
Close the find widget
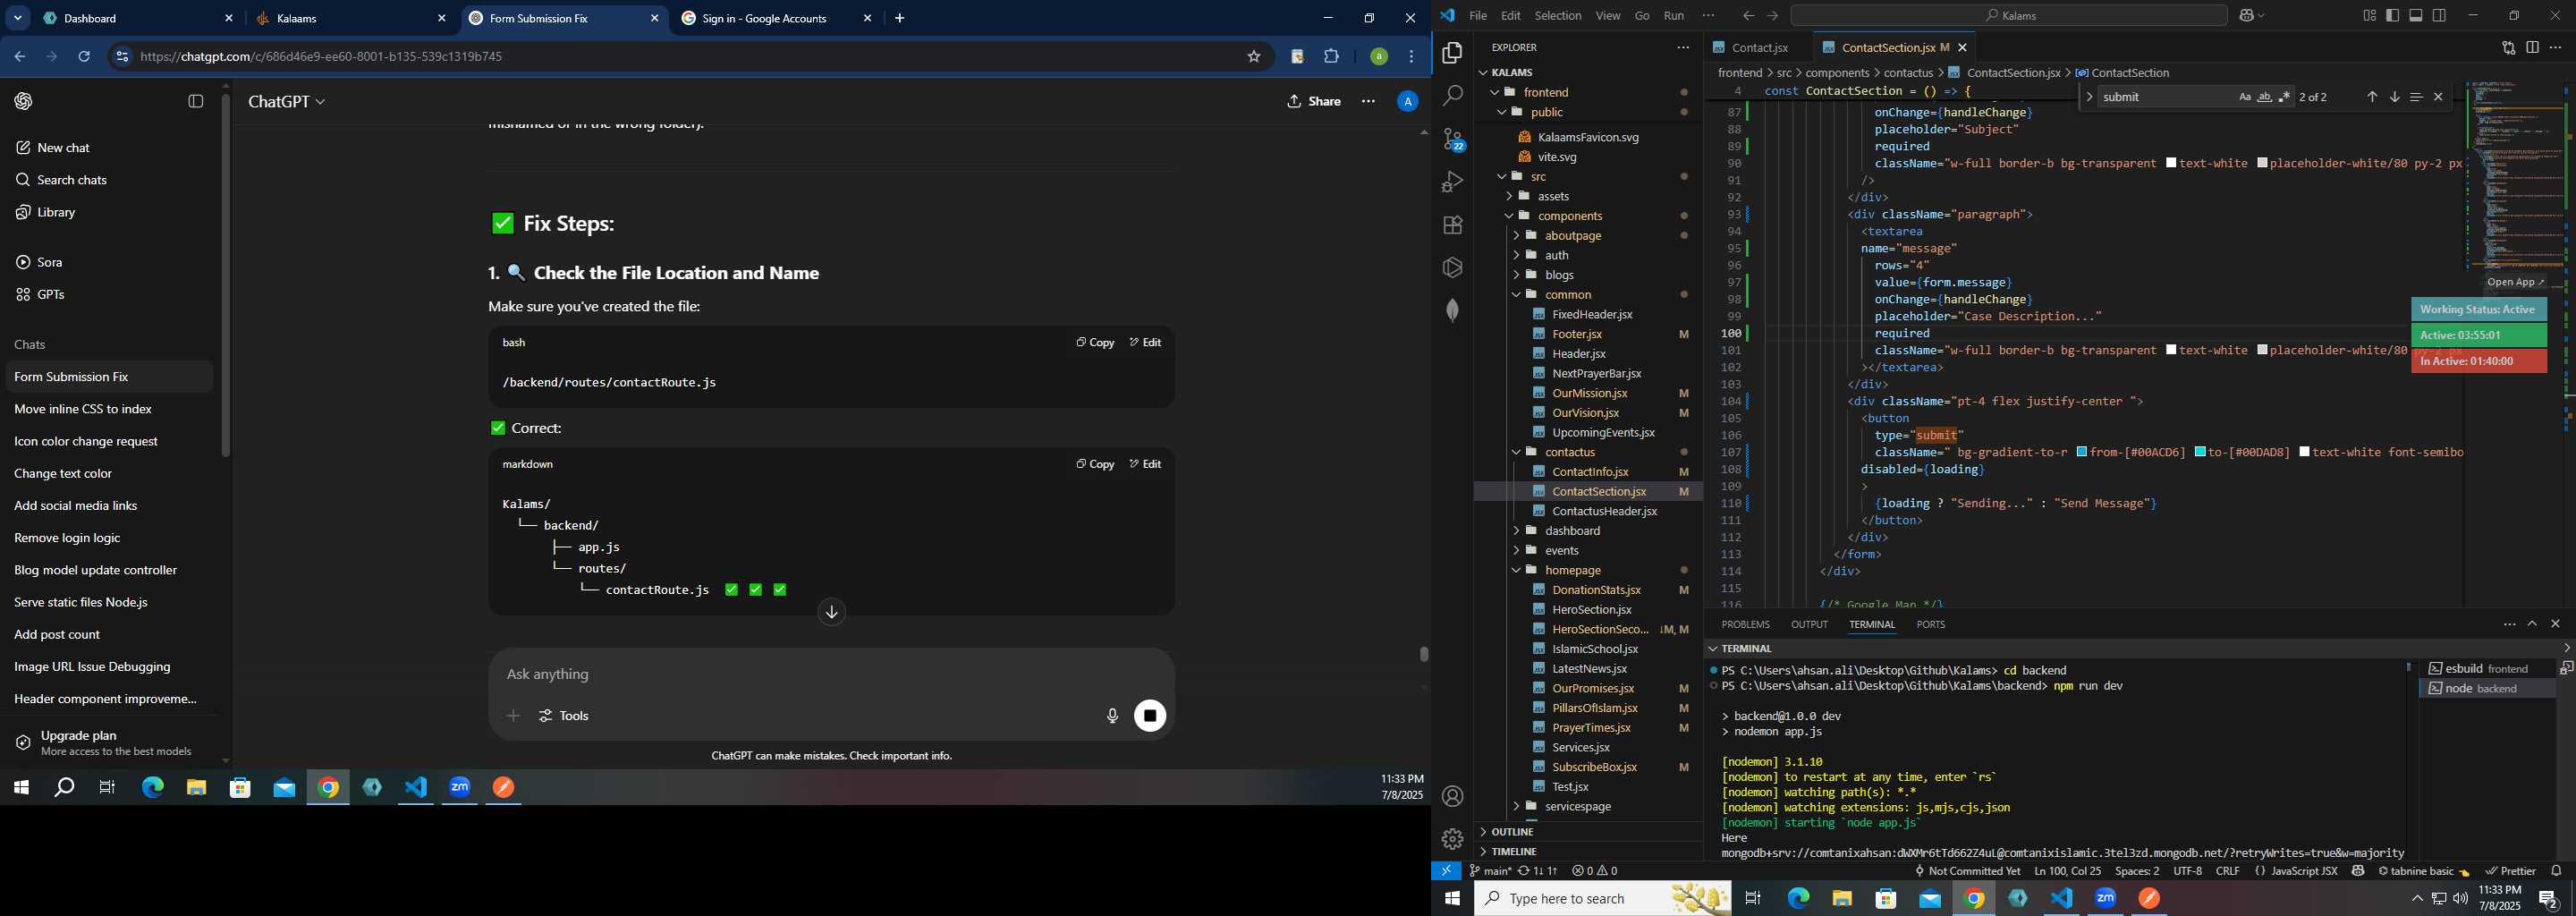click(x=2438, y=97)
